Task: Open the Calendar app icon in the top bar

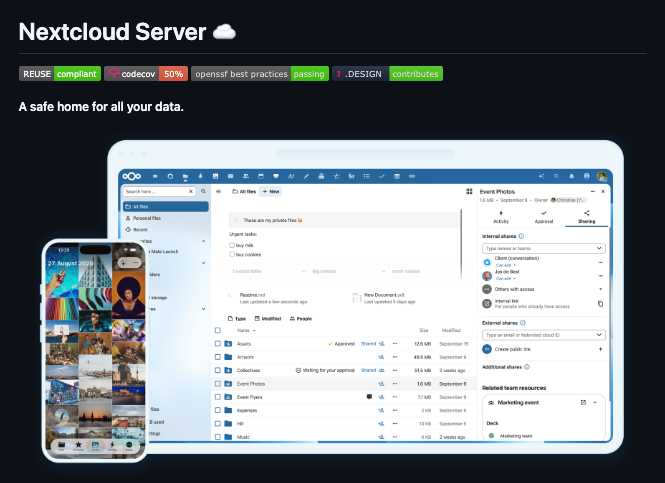Action: click(261, 176)
